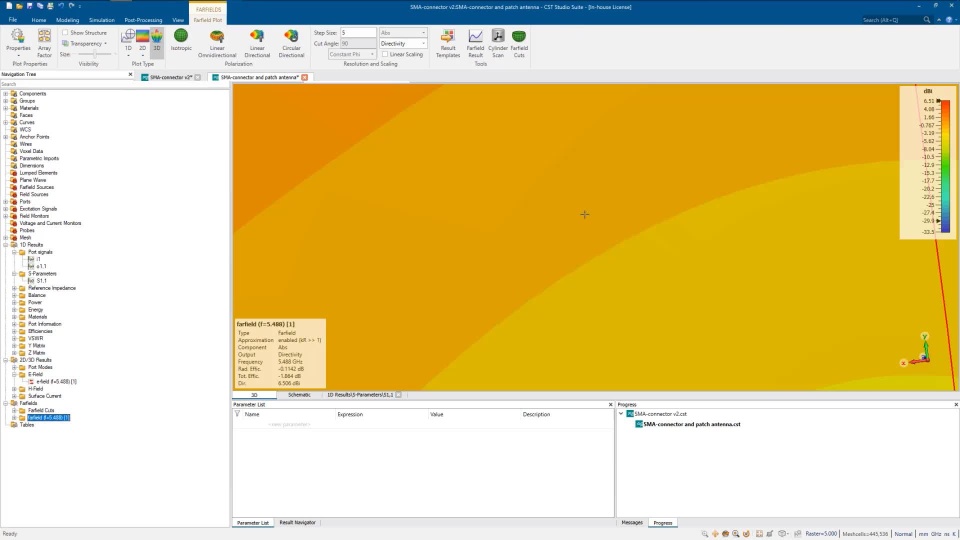960x540 pixels.
Task: Click the Array Factor icon
Action: pos(44,43)
